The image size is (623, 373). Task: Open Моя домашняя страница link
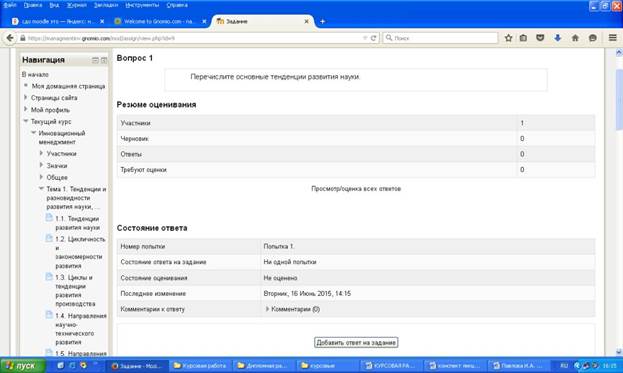pyautogui.click(x=68, y=86)
